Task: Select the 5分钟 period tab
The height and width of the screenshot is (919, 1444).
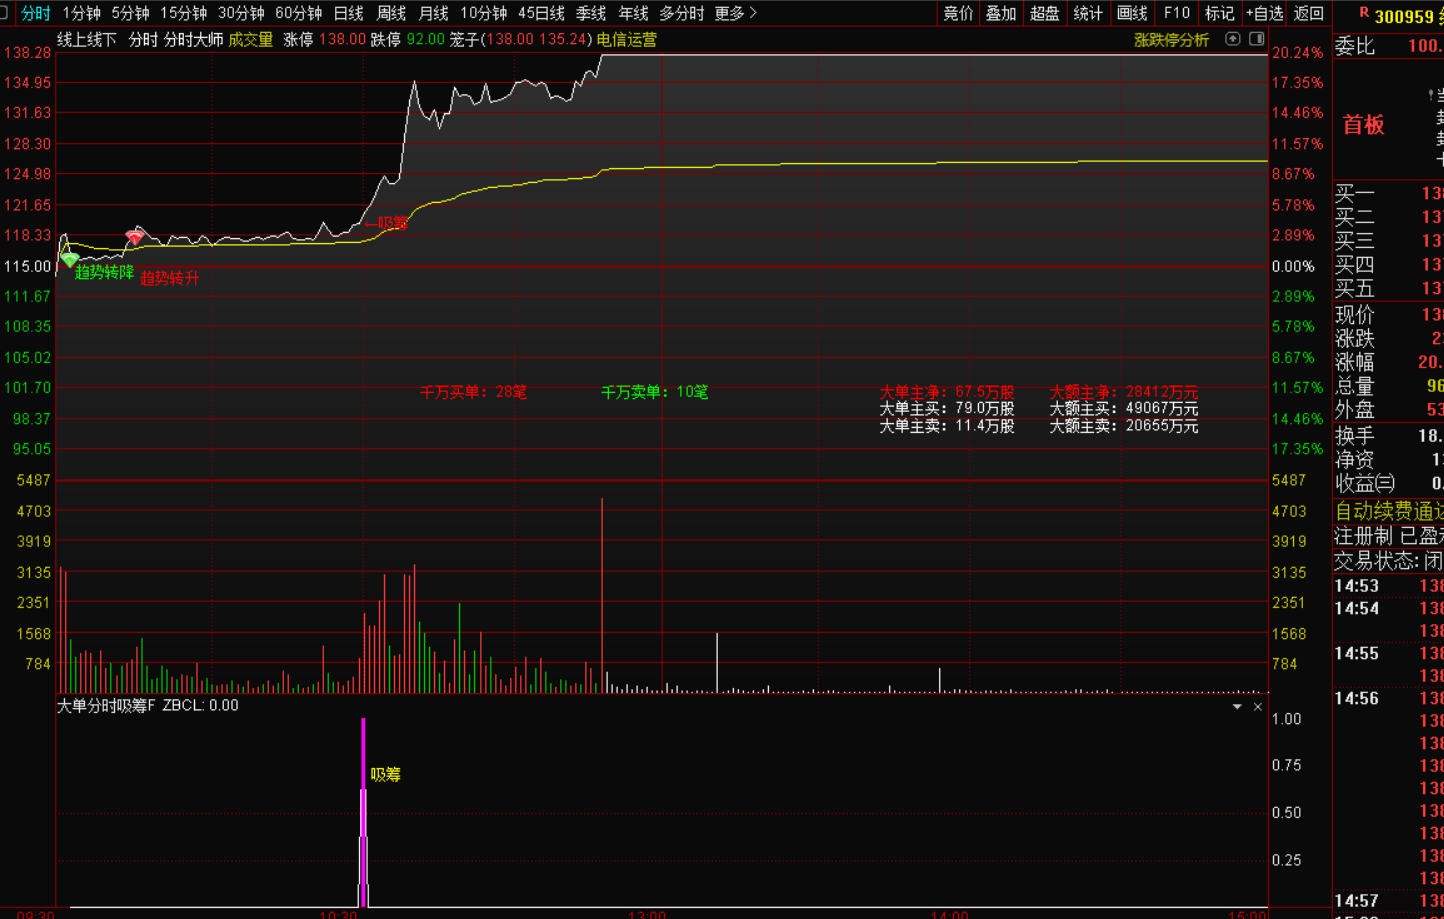Action: [130, 13]
